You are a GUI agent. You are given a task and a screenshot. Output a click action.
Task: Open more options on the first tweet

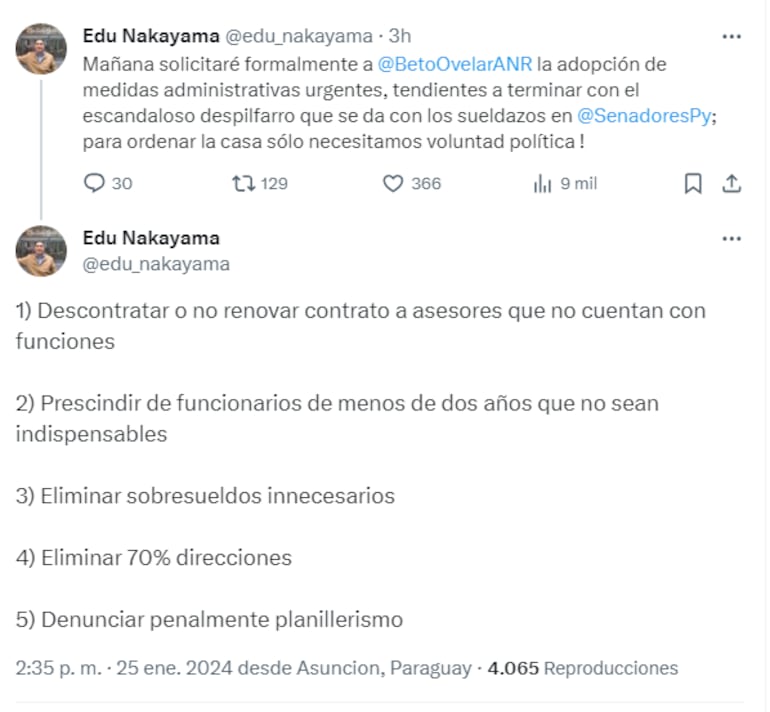point(731,36)
